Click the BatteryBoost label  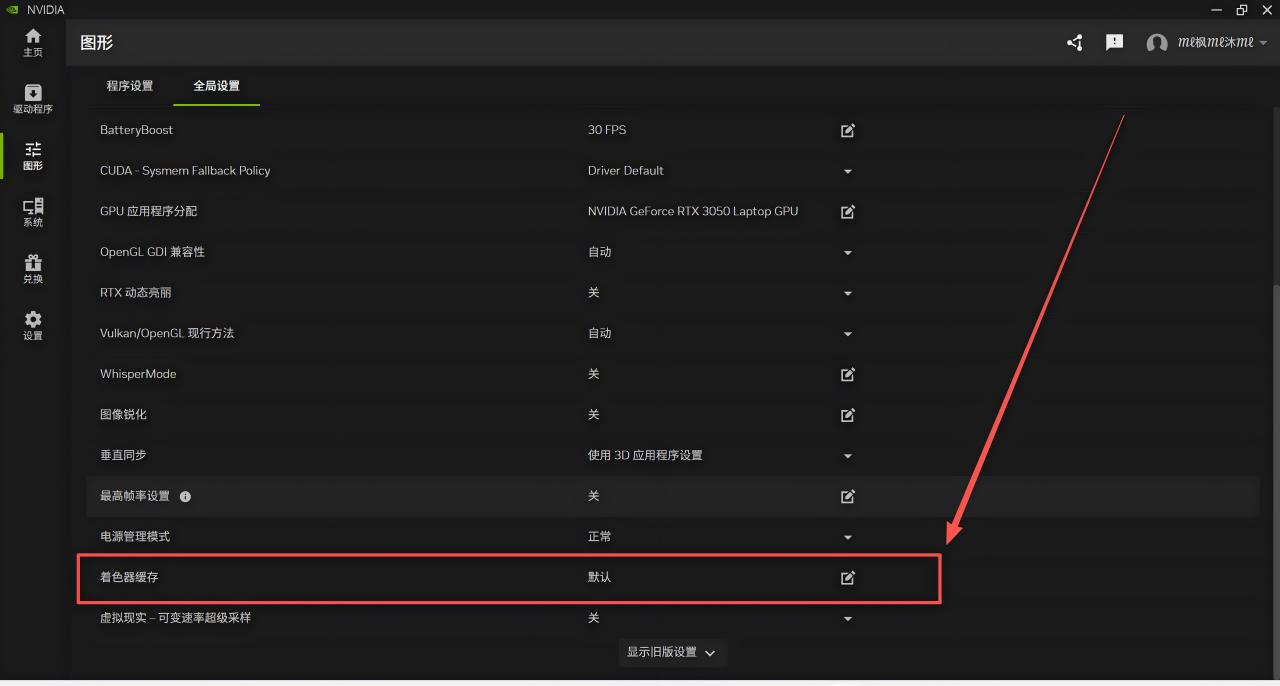(x=136, y=130)
